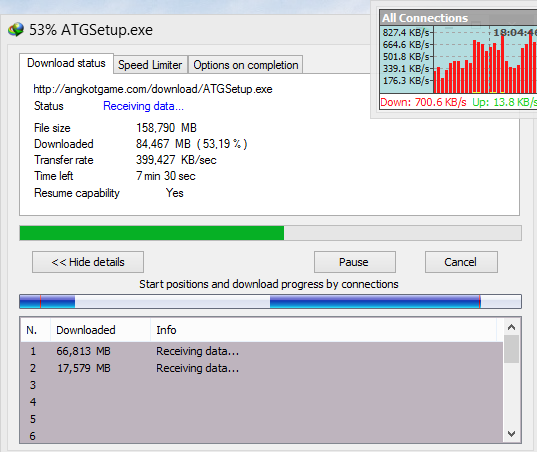Switch to the Download status tab
Screen dimensions: 537x452
[x=66, y=63]
